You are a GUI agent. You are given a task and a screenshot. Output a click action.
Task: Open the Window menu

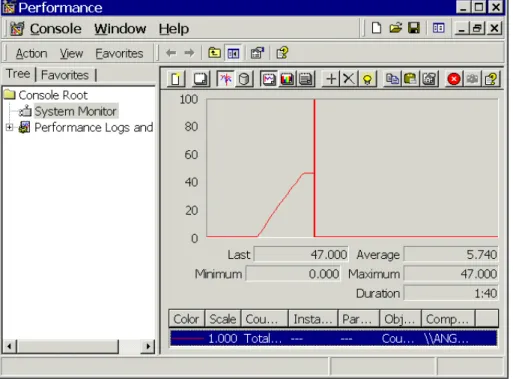[120, 29]
